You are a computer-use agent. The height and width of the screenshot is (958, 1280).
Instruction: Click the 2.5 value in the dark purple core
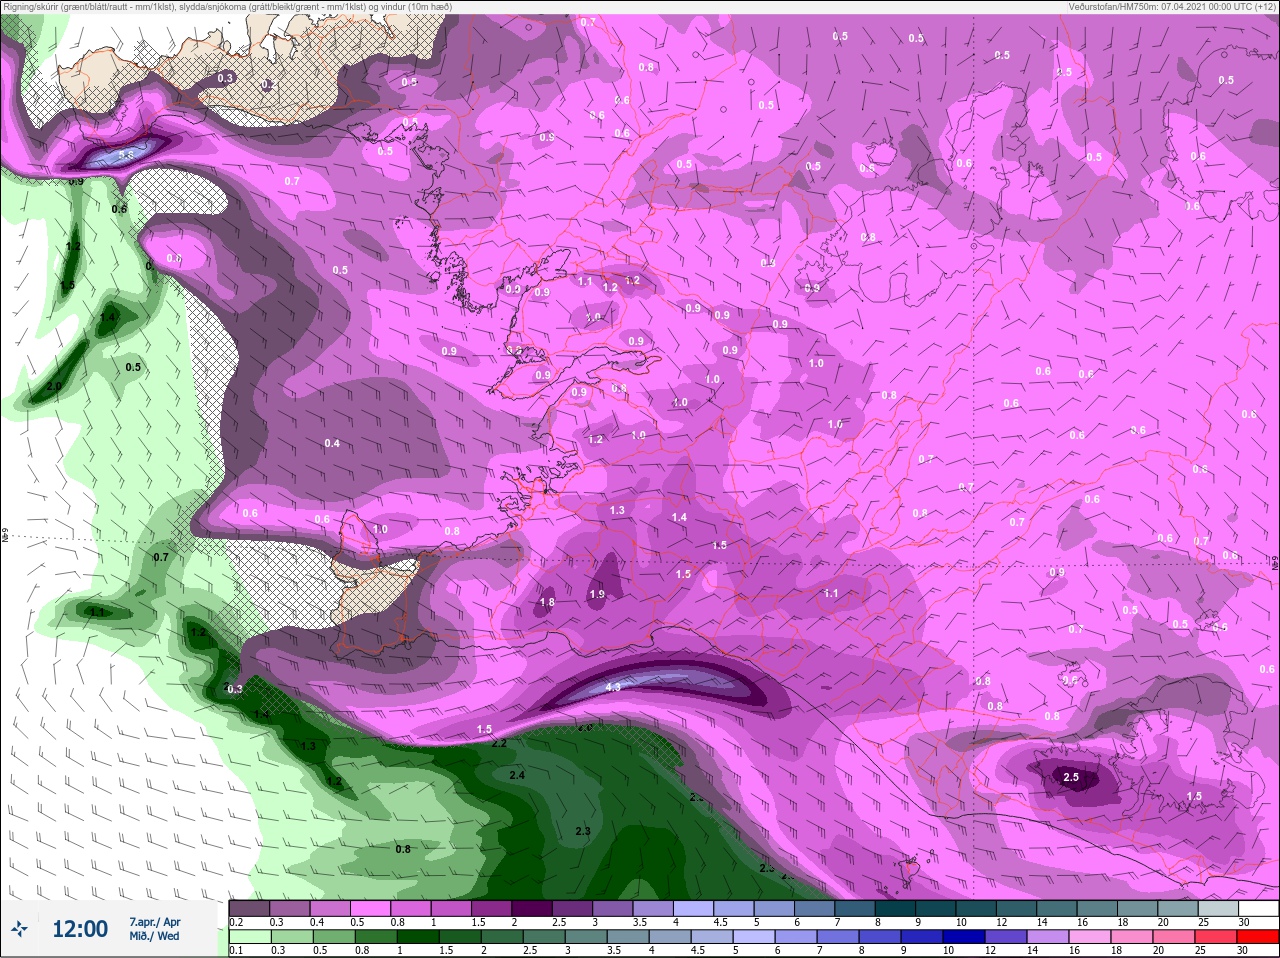(x=1071, y=777)
